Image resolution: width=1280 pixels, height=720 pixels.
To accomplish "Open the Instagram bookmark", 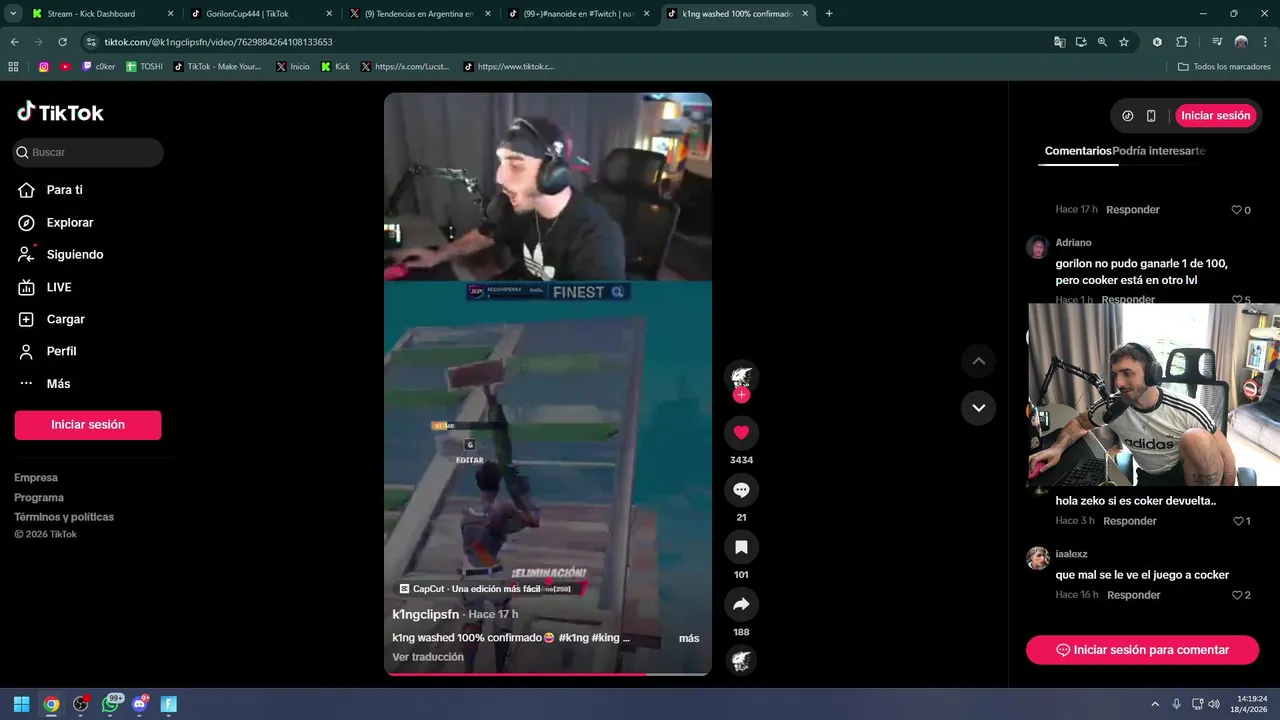I will pyautogui.click(x=44, y=67).
